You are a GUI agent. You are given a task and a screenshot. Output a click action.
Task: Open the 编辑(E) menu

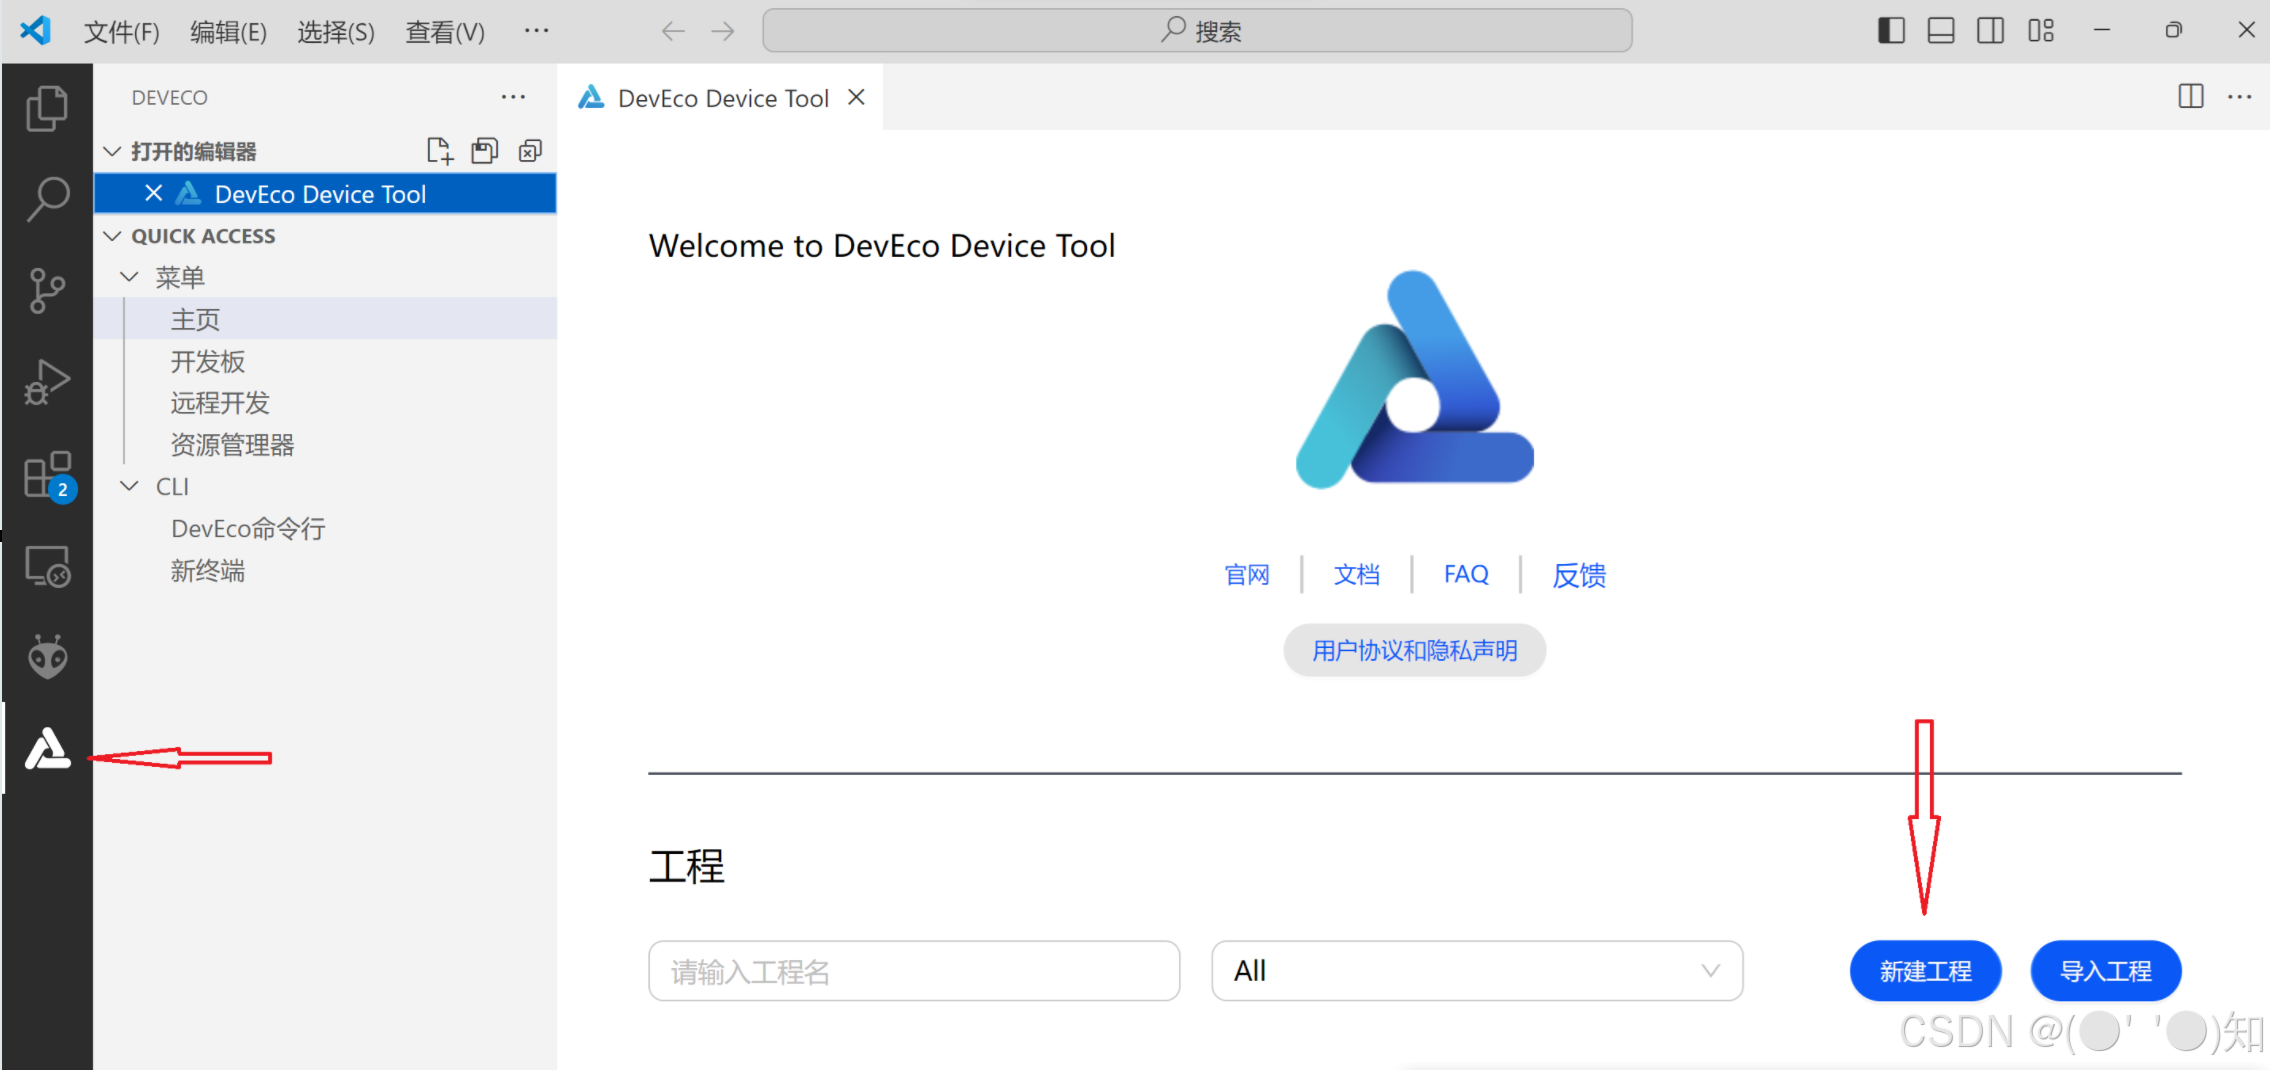pos(228,32)
